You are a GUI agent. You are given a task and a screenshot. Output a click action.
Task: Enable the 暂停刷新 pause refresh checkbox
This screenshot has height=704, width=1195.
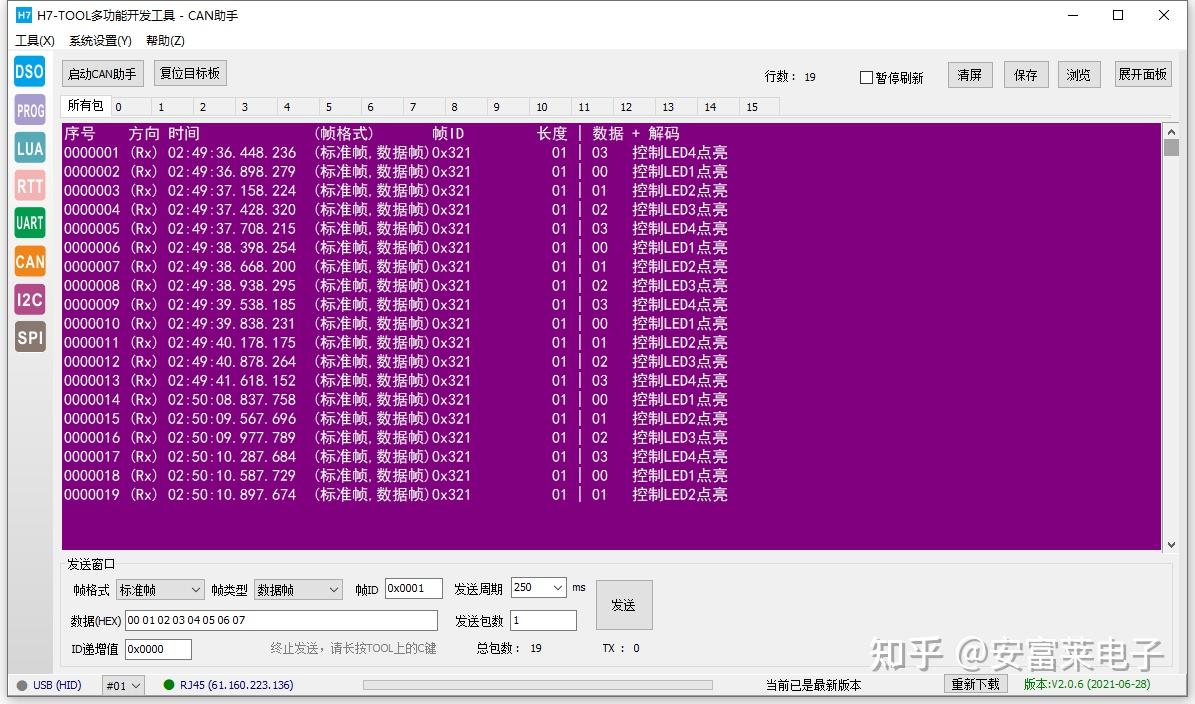coord(867,77)
